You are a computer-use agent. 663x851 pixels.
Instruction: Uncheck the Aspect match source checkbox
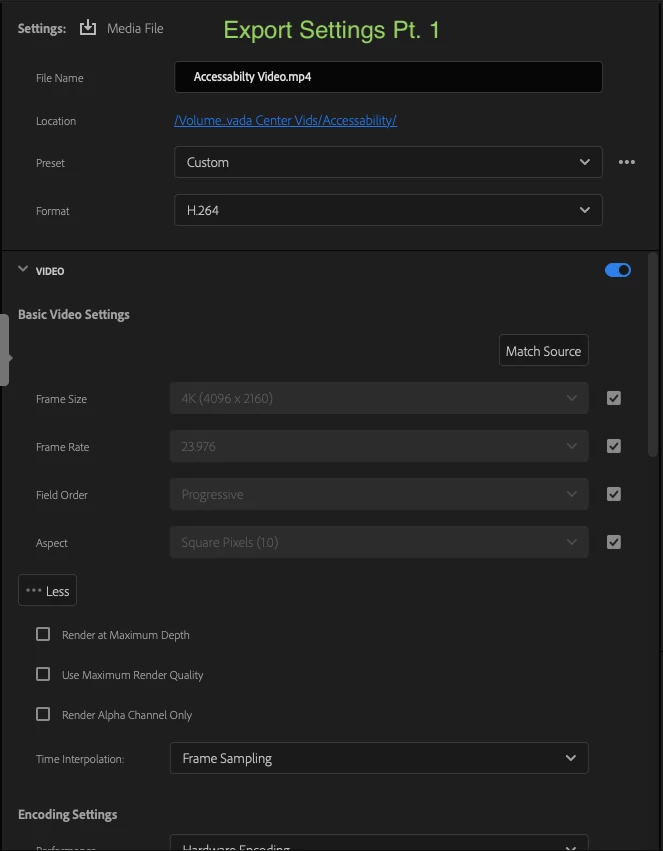point(614,542)
